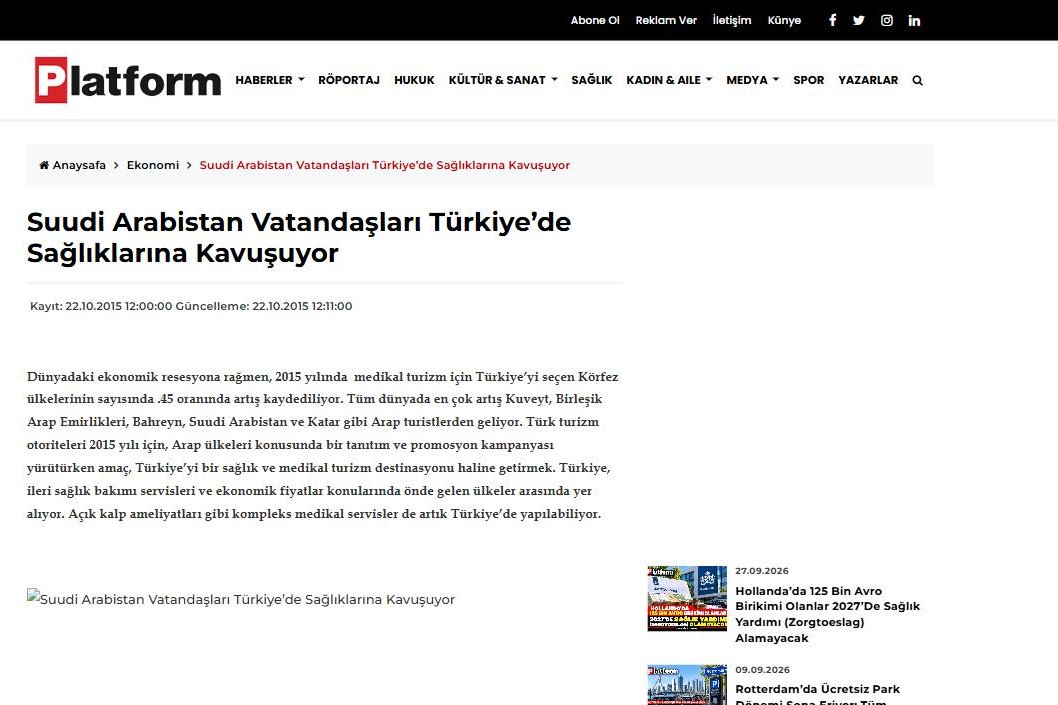Go to Ekonomi breadcrumb link
This screenshot has height=705, width=1058.
tap(153, 165)
